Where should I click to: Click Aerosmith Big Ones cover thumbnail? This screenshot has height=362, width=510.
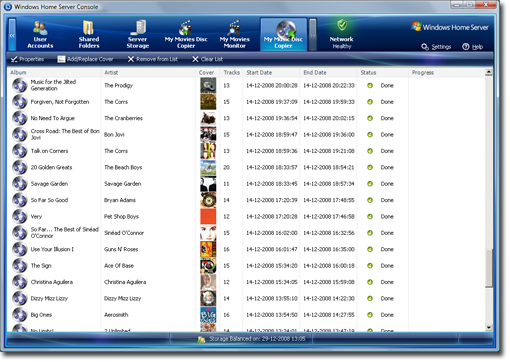coord(208,315)
